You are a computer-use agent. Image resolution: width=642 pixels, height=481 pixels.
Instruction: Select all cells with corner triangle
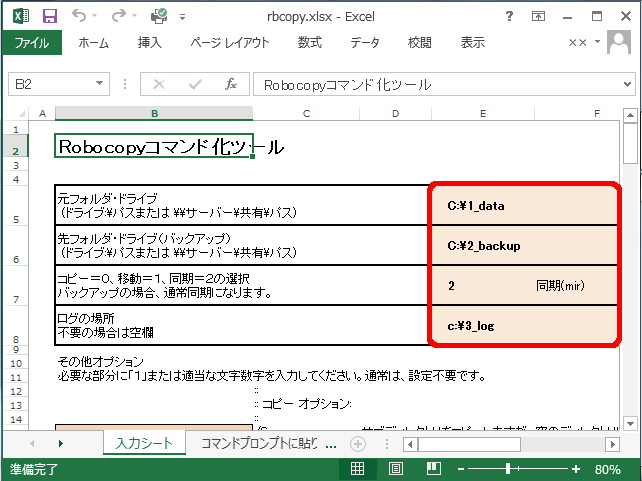point(20,113)
